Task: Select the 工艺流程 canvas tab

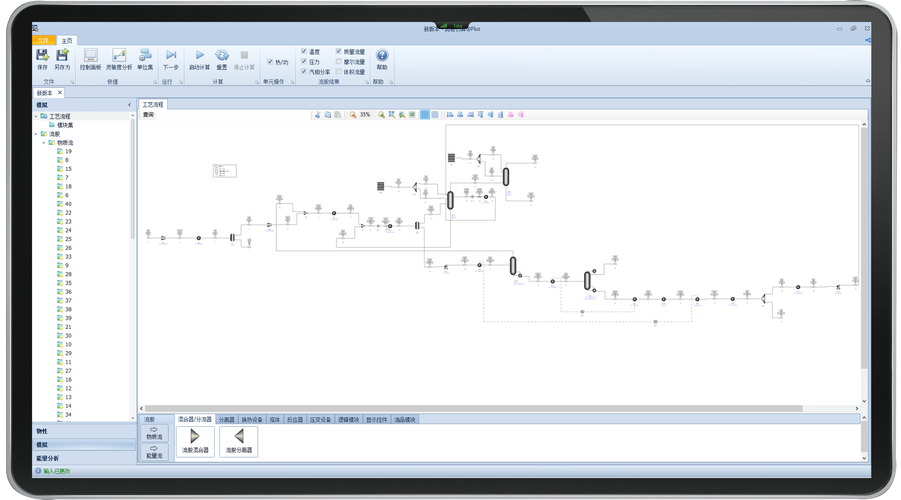Action: [153, 105]
